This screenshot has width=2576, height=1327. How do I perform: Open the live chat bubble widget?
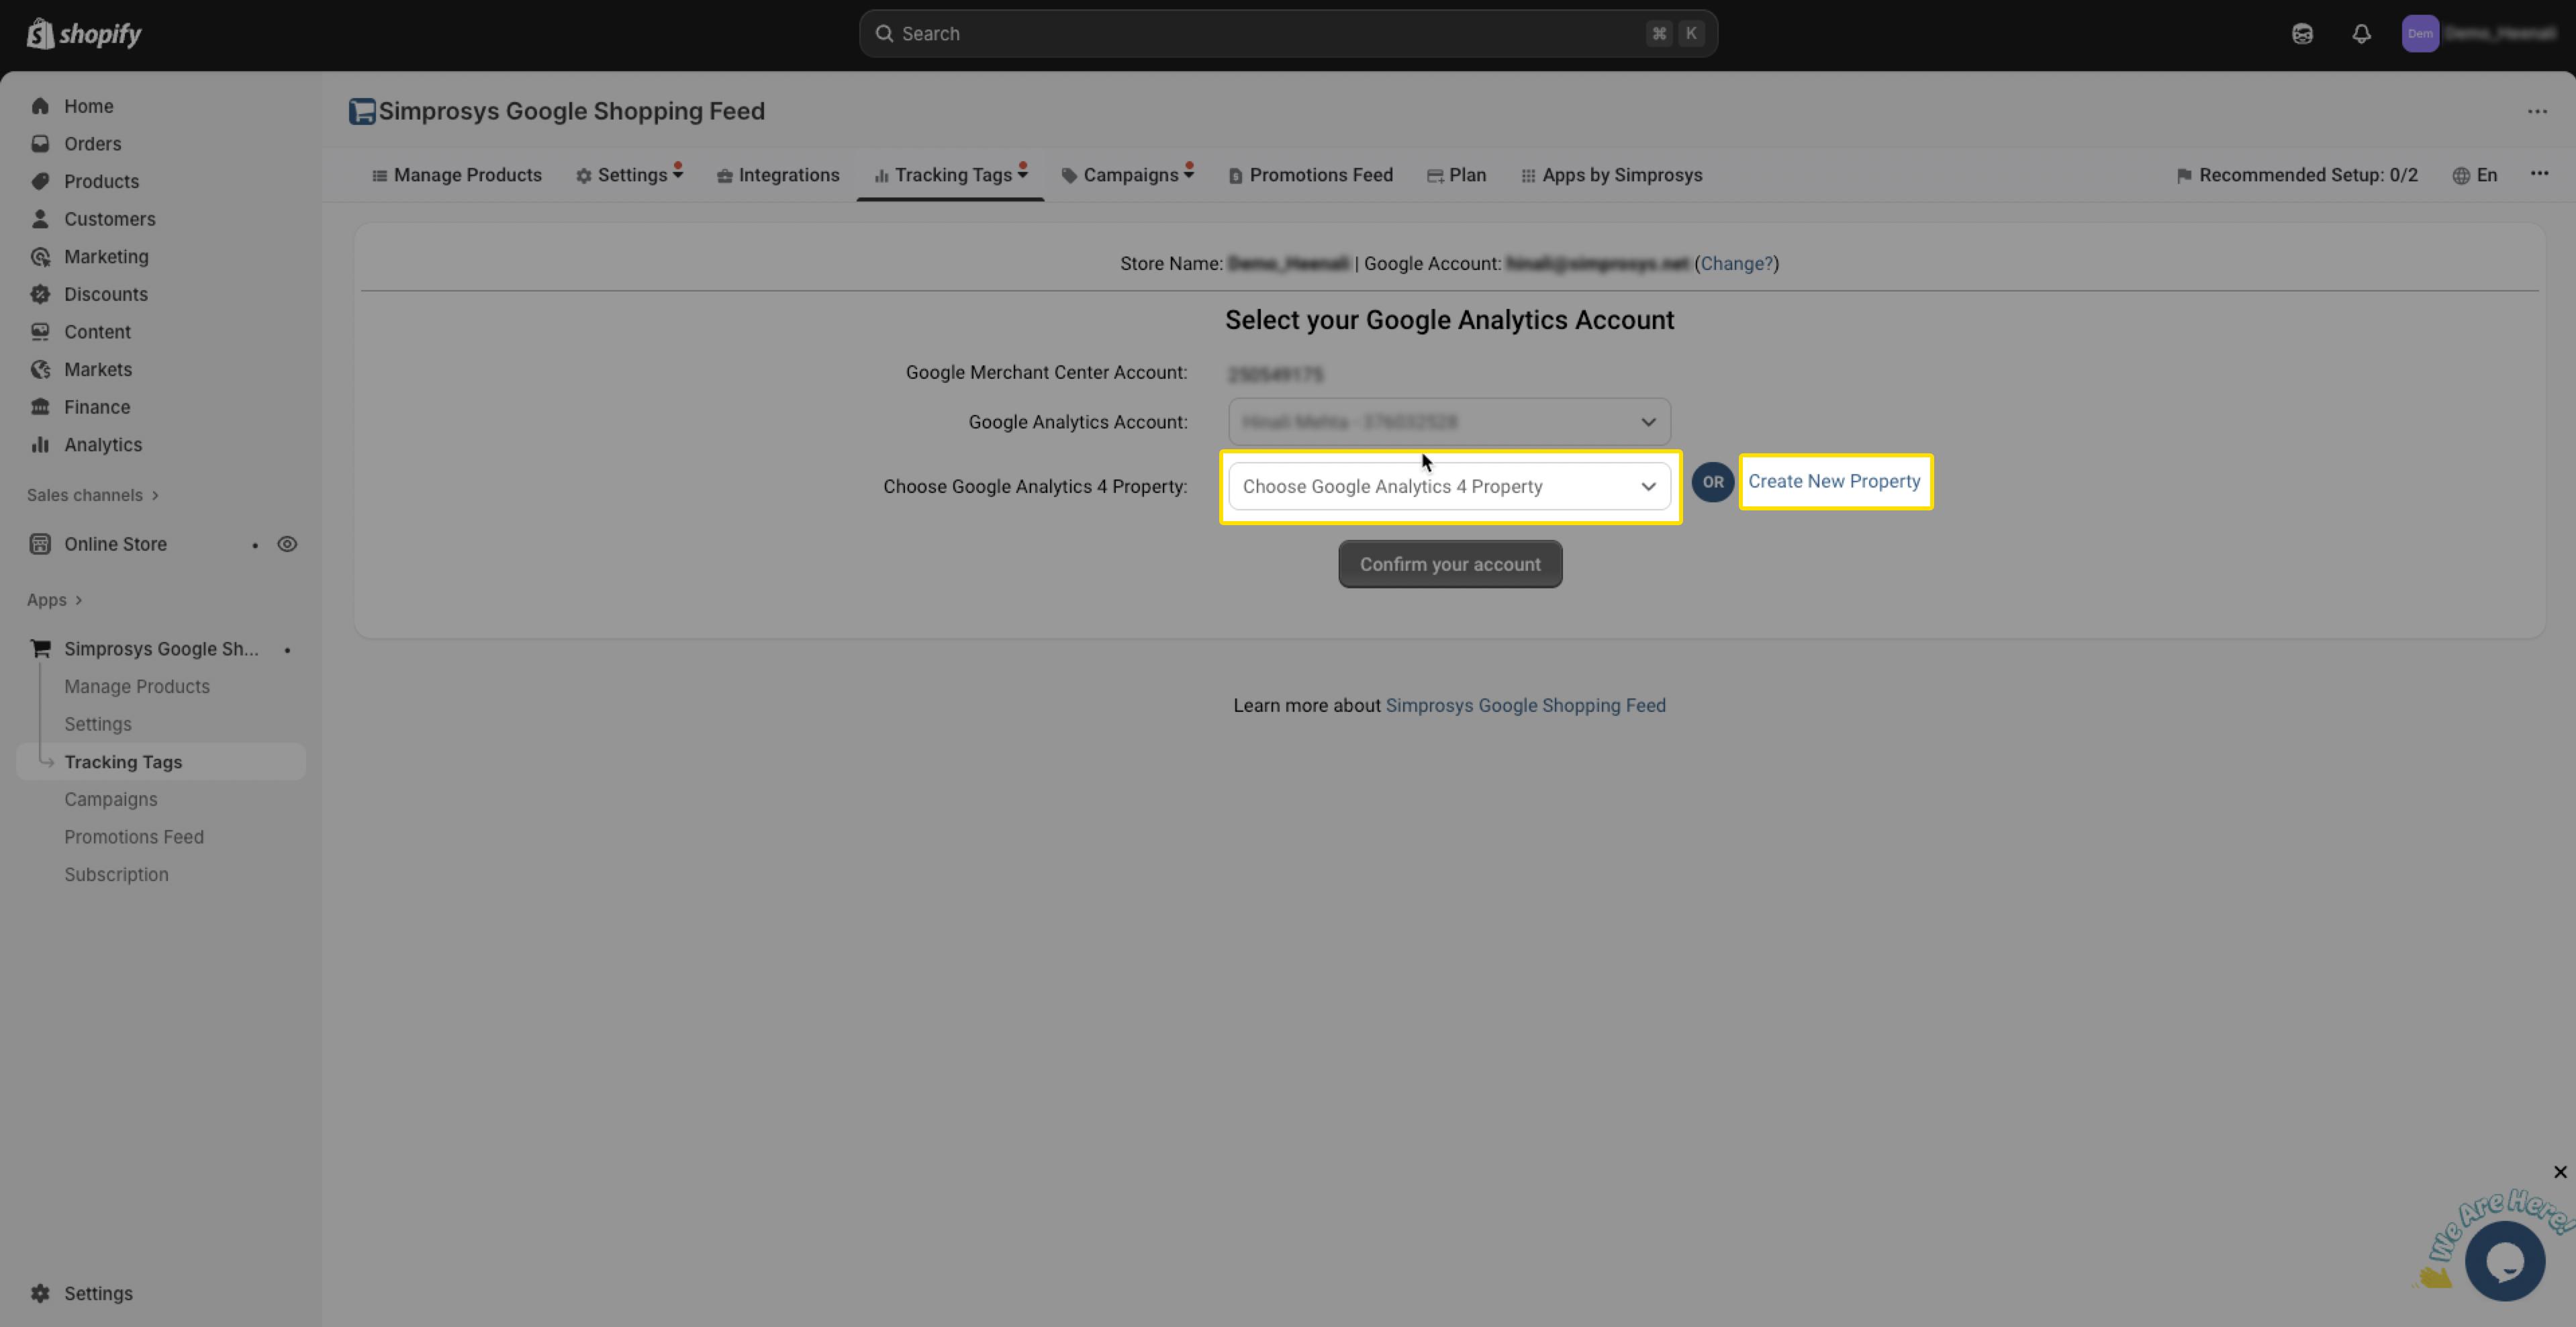tap(2504, 1262)
